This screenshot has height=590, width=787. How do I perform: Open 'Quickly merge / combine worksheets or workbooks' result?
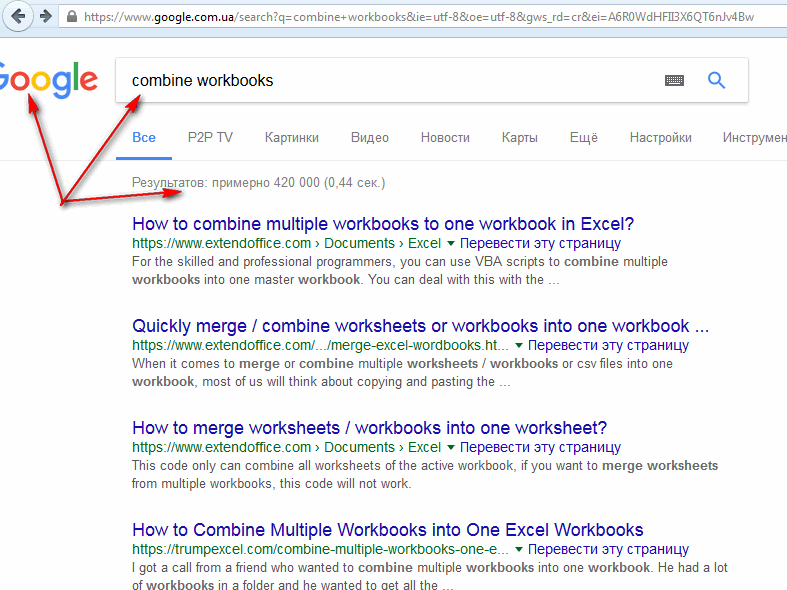click(x=421, y=326)
